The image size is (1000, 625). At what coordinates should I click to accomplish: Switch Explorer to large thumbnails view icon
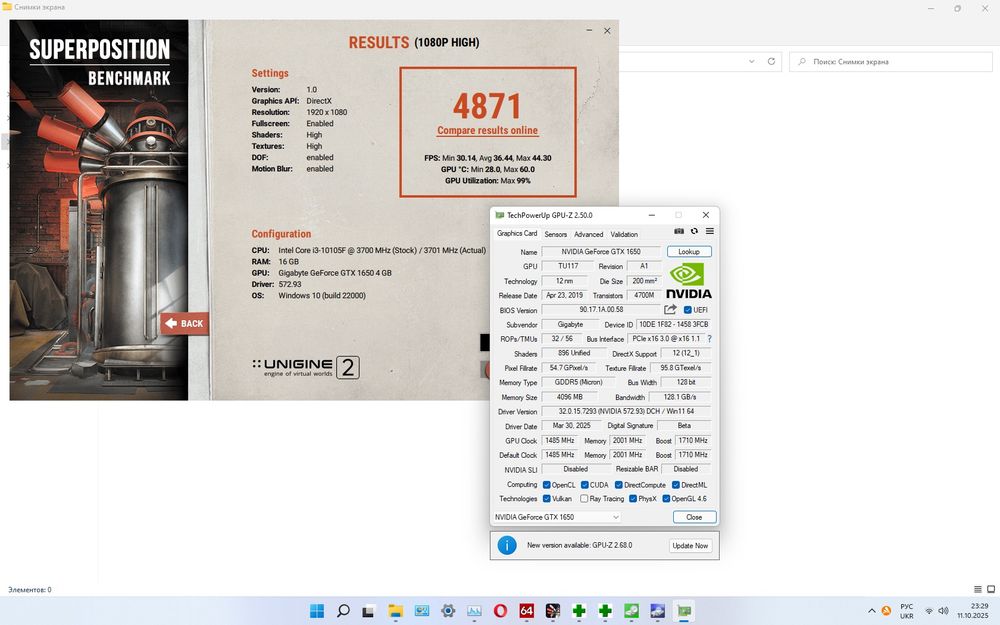point(991,589)
